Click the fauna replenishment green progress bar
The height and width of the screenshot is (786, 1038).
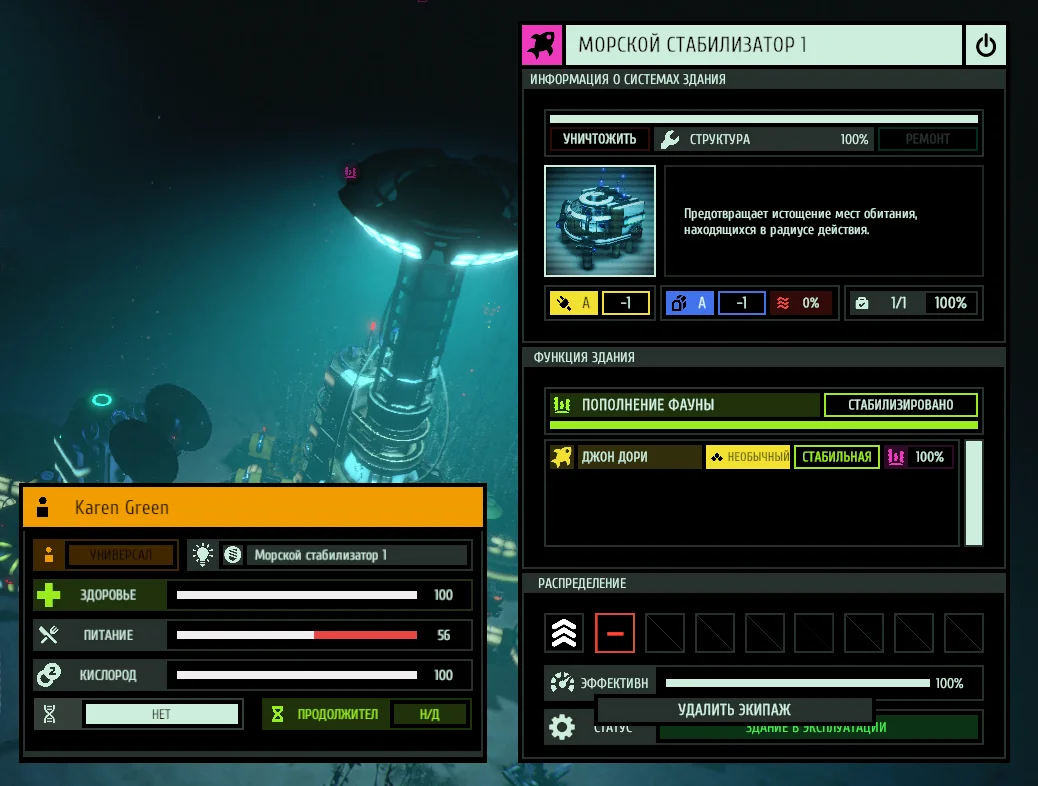(764, 425)
